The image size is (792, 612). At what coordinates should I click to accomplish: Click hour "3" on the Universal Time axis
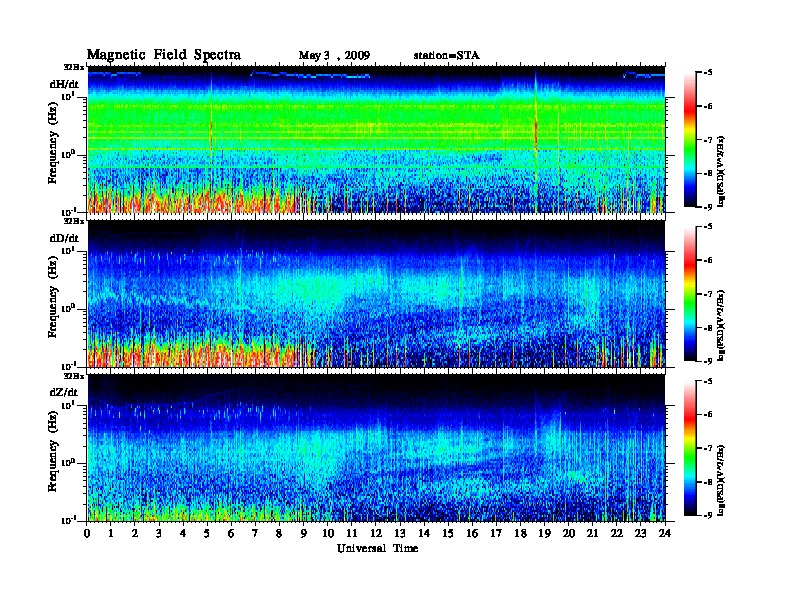(159, 533)
